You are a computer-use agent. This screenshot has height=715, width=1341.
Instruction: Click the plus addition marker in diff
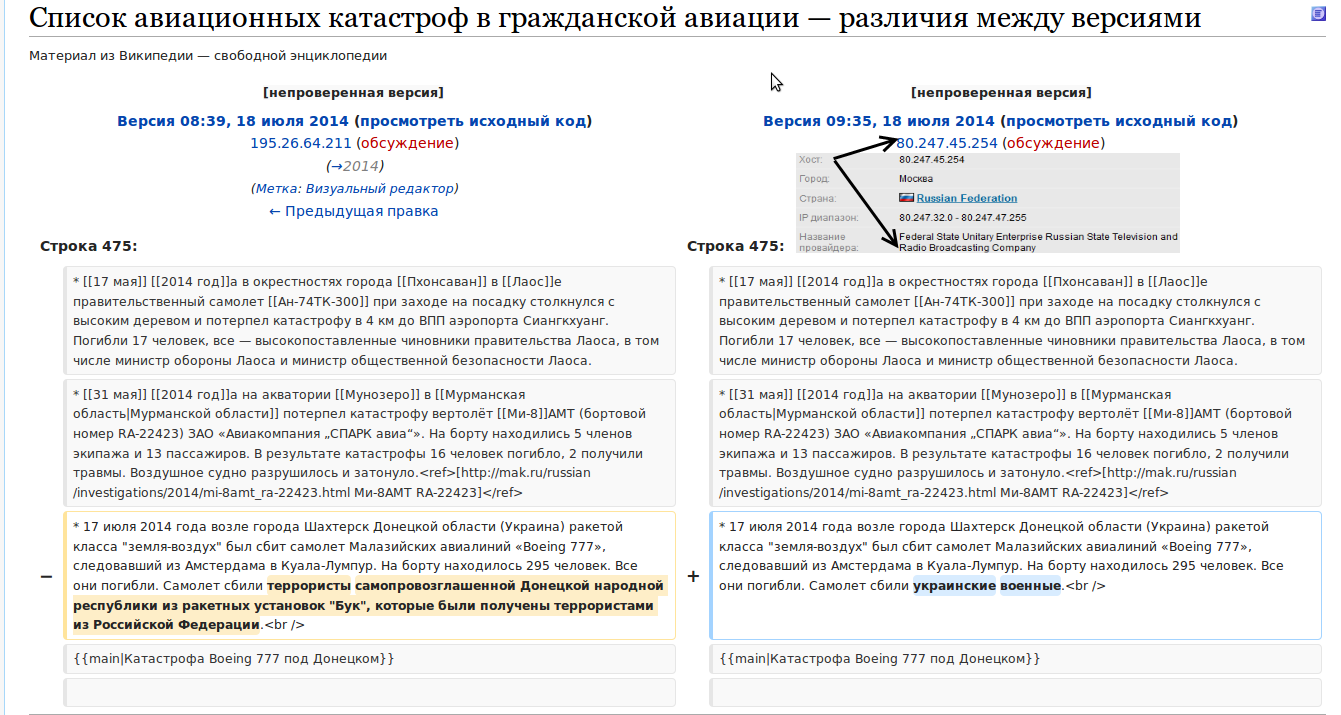pyautogui.click(x=693, y=576)
